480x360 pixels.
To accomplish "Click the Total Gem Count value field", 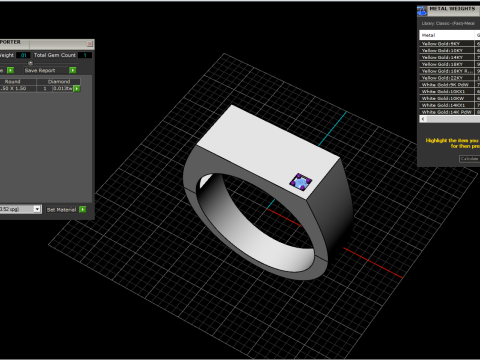I will point(85,55).
